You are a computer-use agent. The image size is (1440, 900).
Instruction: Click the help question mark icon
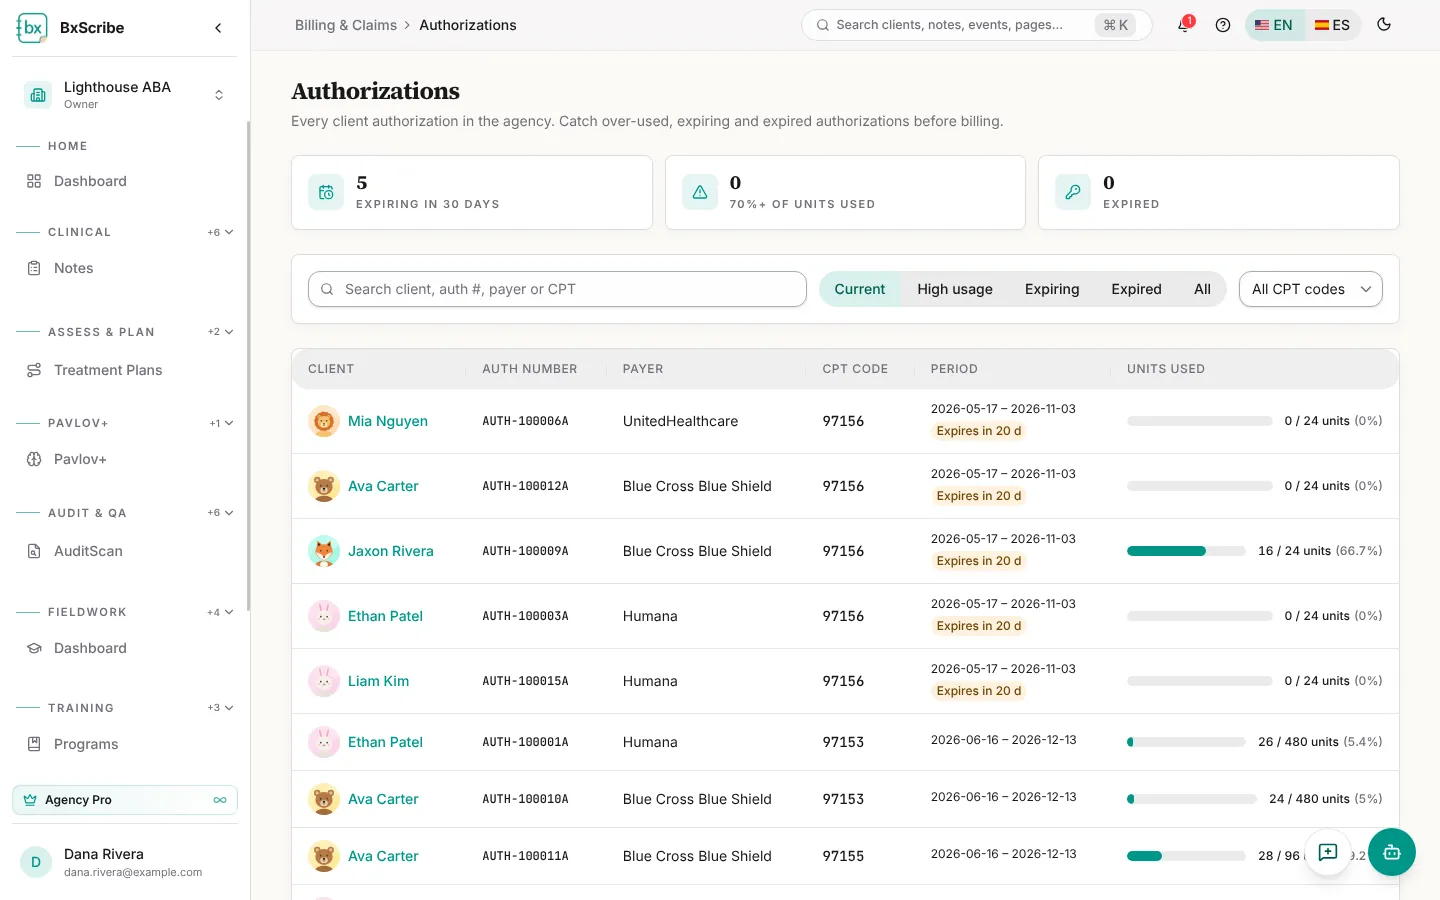tap(1222, 25)
